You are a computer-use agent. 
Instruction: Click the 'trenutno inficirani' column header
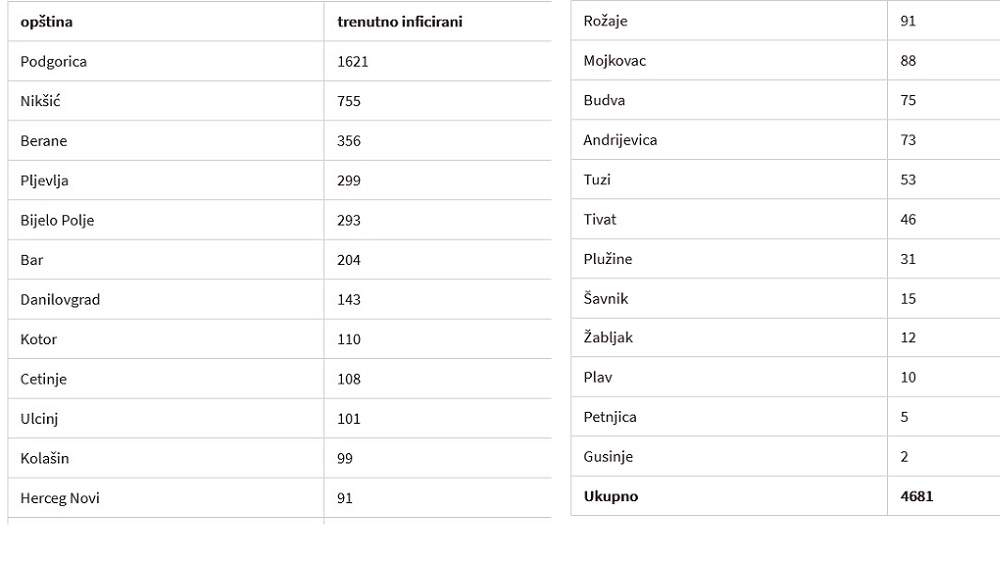tap(400, 22)
